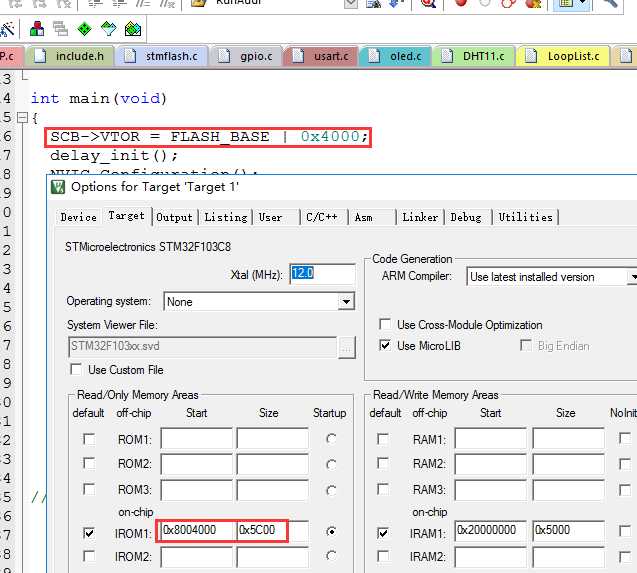This screenshot has width=637, height=573.
Task: Click the ROM1 Start input field
Action: click(197, 438)
